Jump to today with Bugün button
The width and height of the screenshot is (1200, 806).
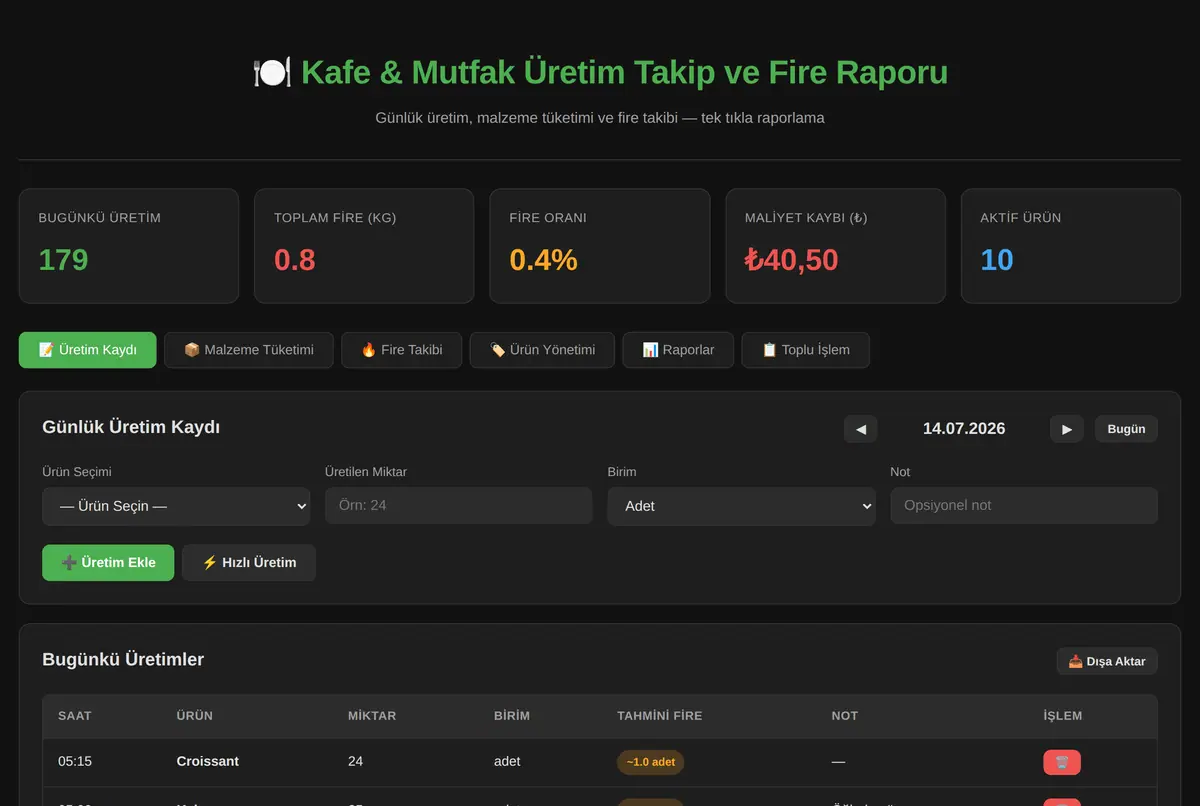click(1126, 429)
